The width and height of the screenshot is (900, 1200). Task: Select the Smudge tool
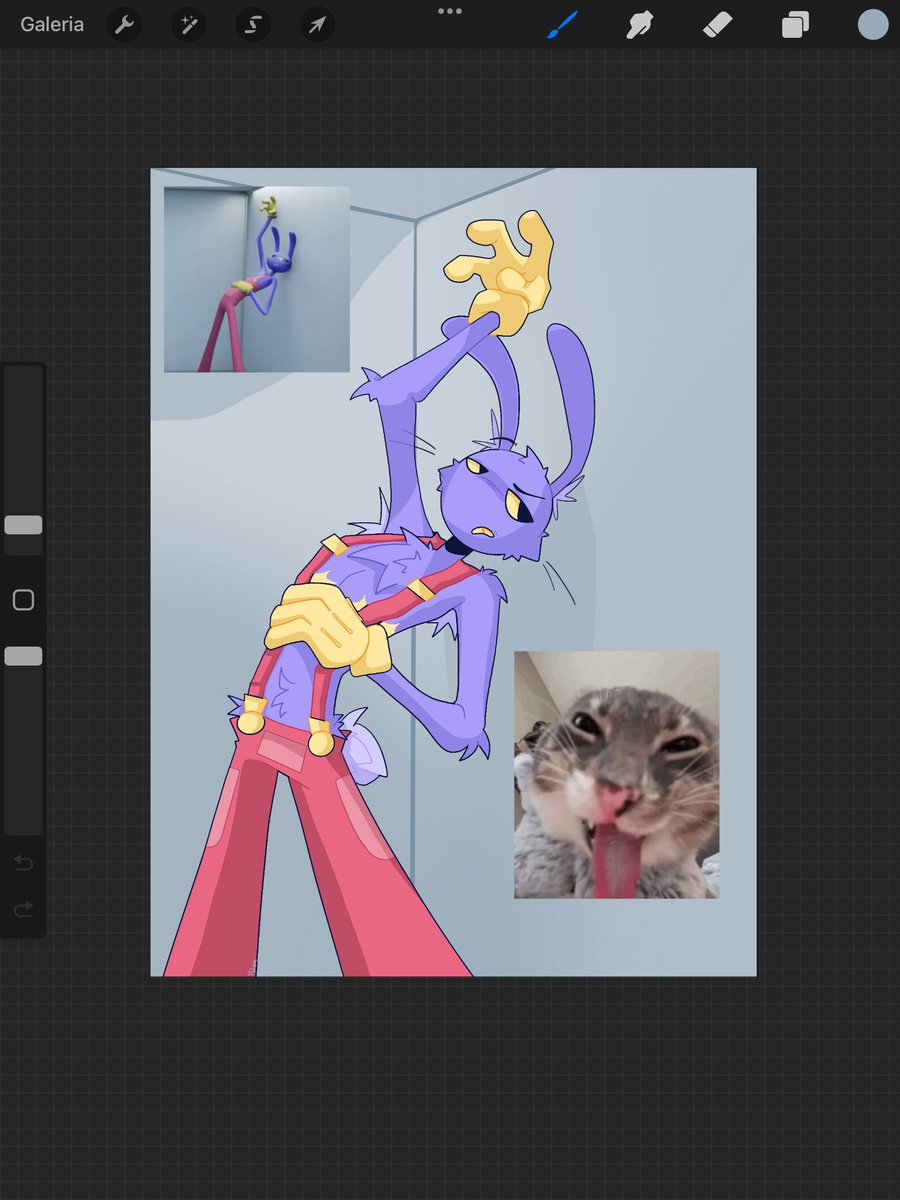[x=640, y=25]
